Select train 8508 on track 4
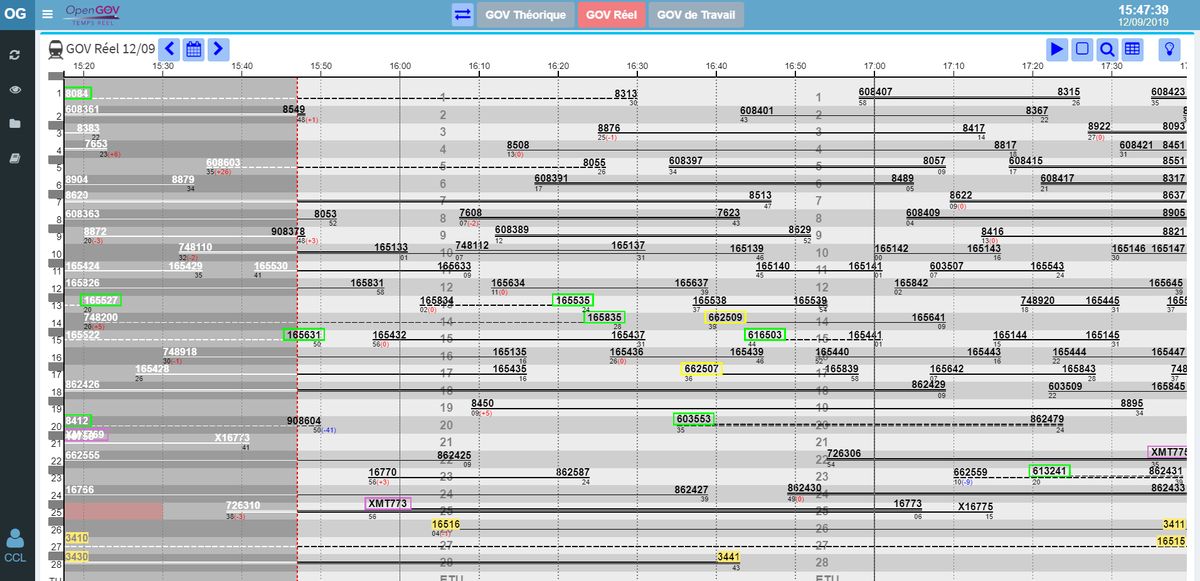Viewport: 1200px width, 581px height. click(x=518, y=145)
